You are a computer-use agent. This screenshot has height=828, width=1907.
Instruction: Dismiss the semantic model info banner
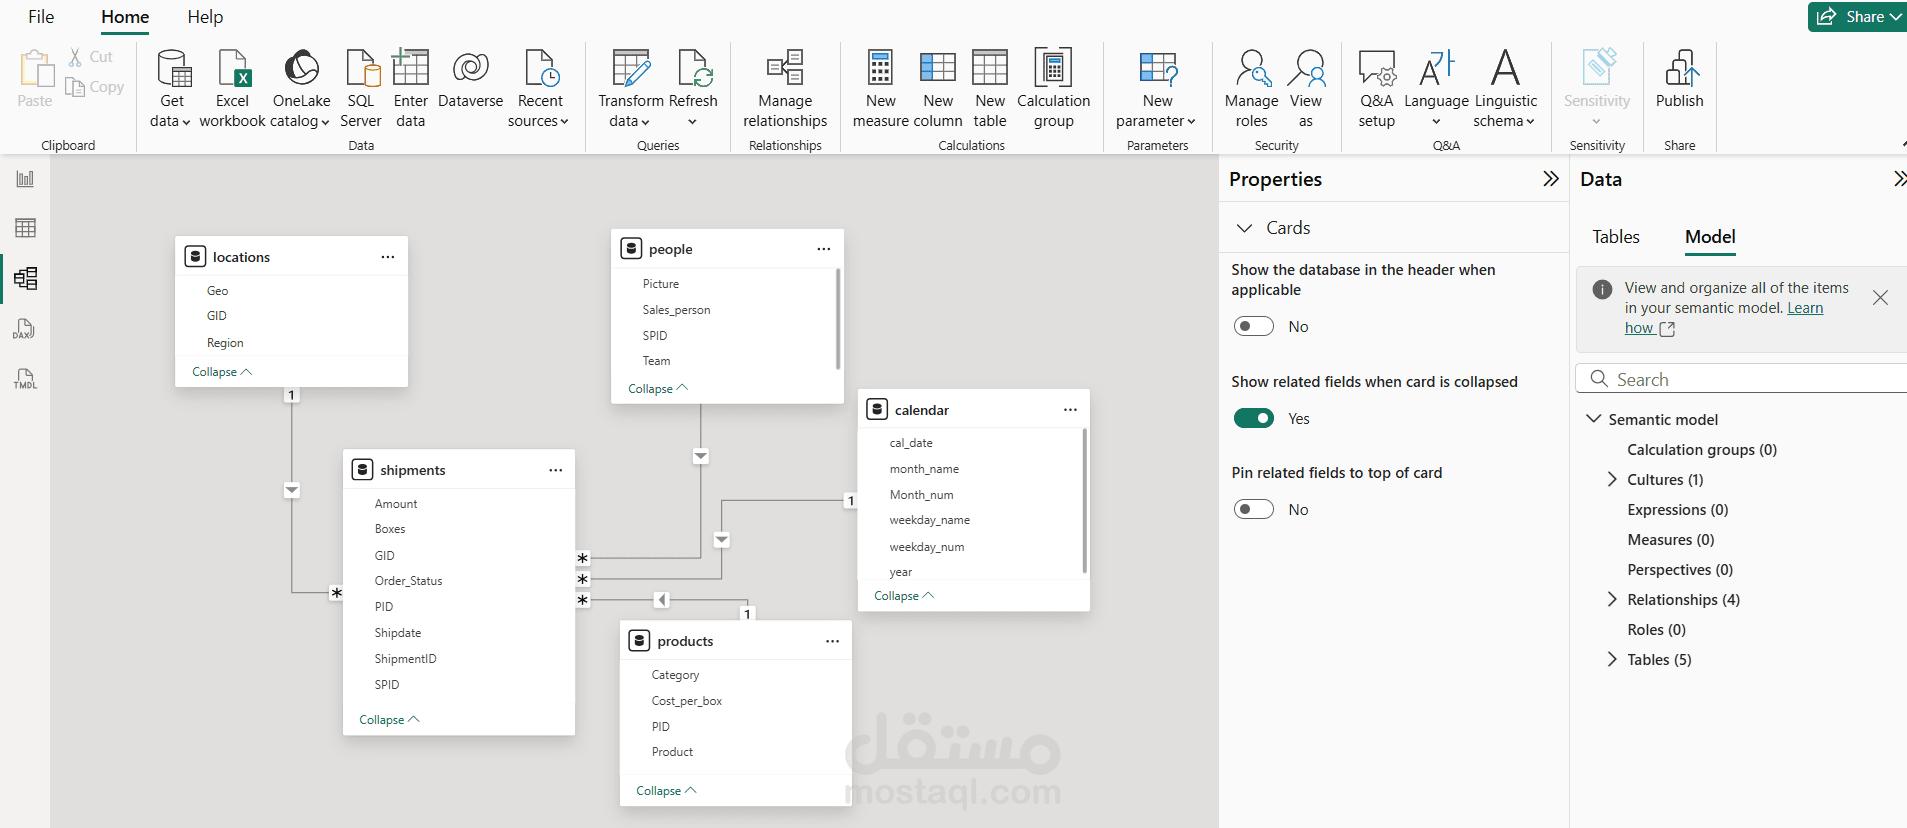coord(1880,298)
